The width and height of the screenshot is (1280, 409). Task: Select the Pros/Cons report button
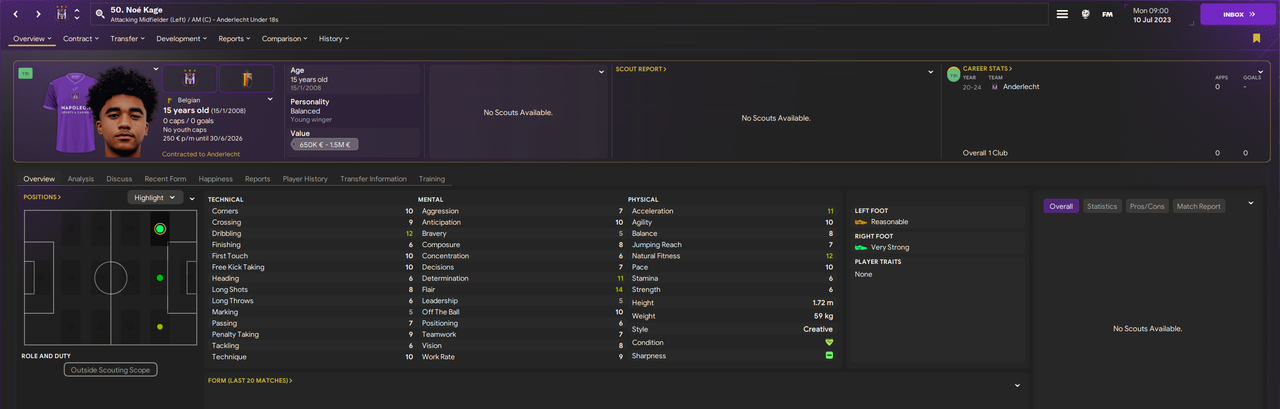(1147, 206)
